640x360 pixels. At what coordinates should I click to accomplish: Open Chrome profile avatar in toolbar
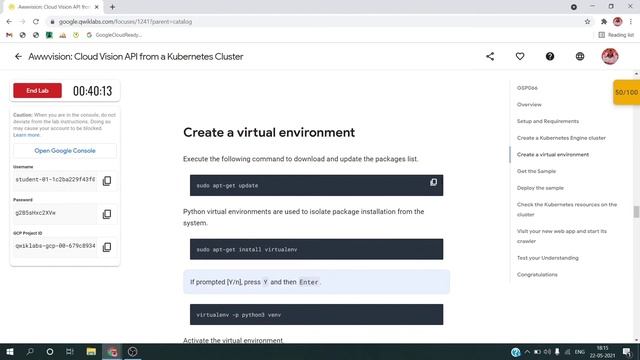[618, 22]
